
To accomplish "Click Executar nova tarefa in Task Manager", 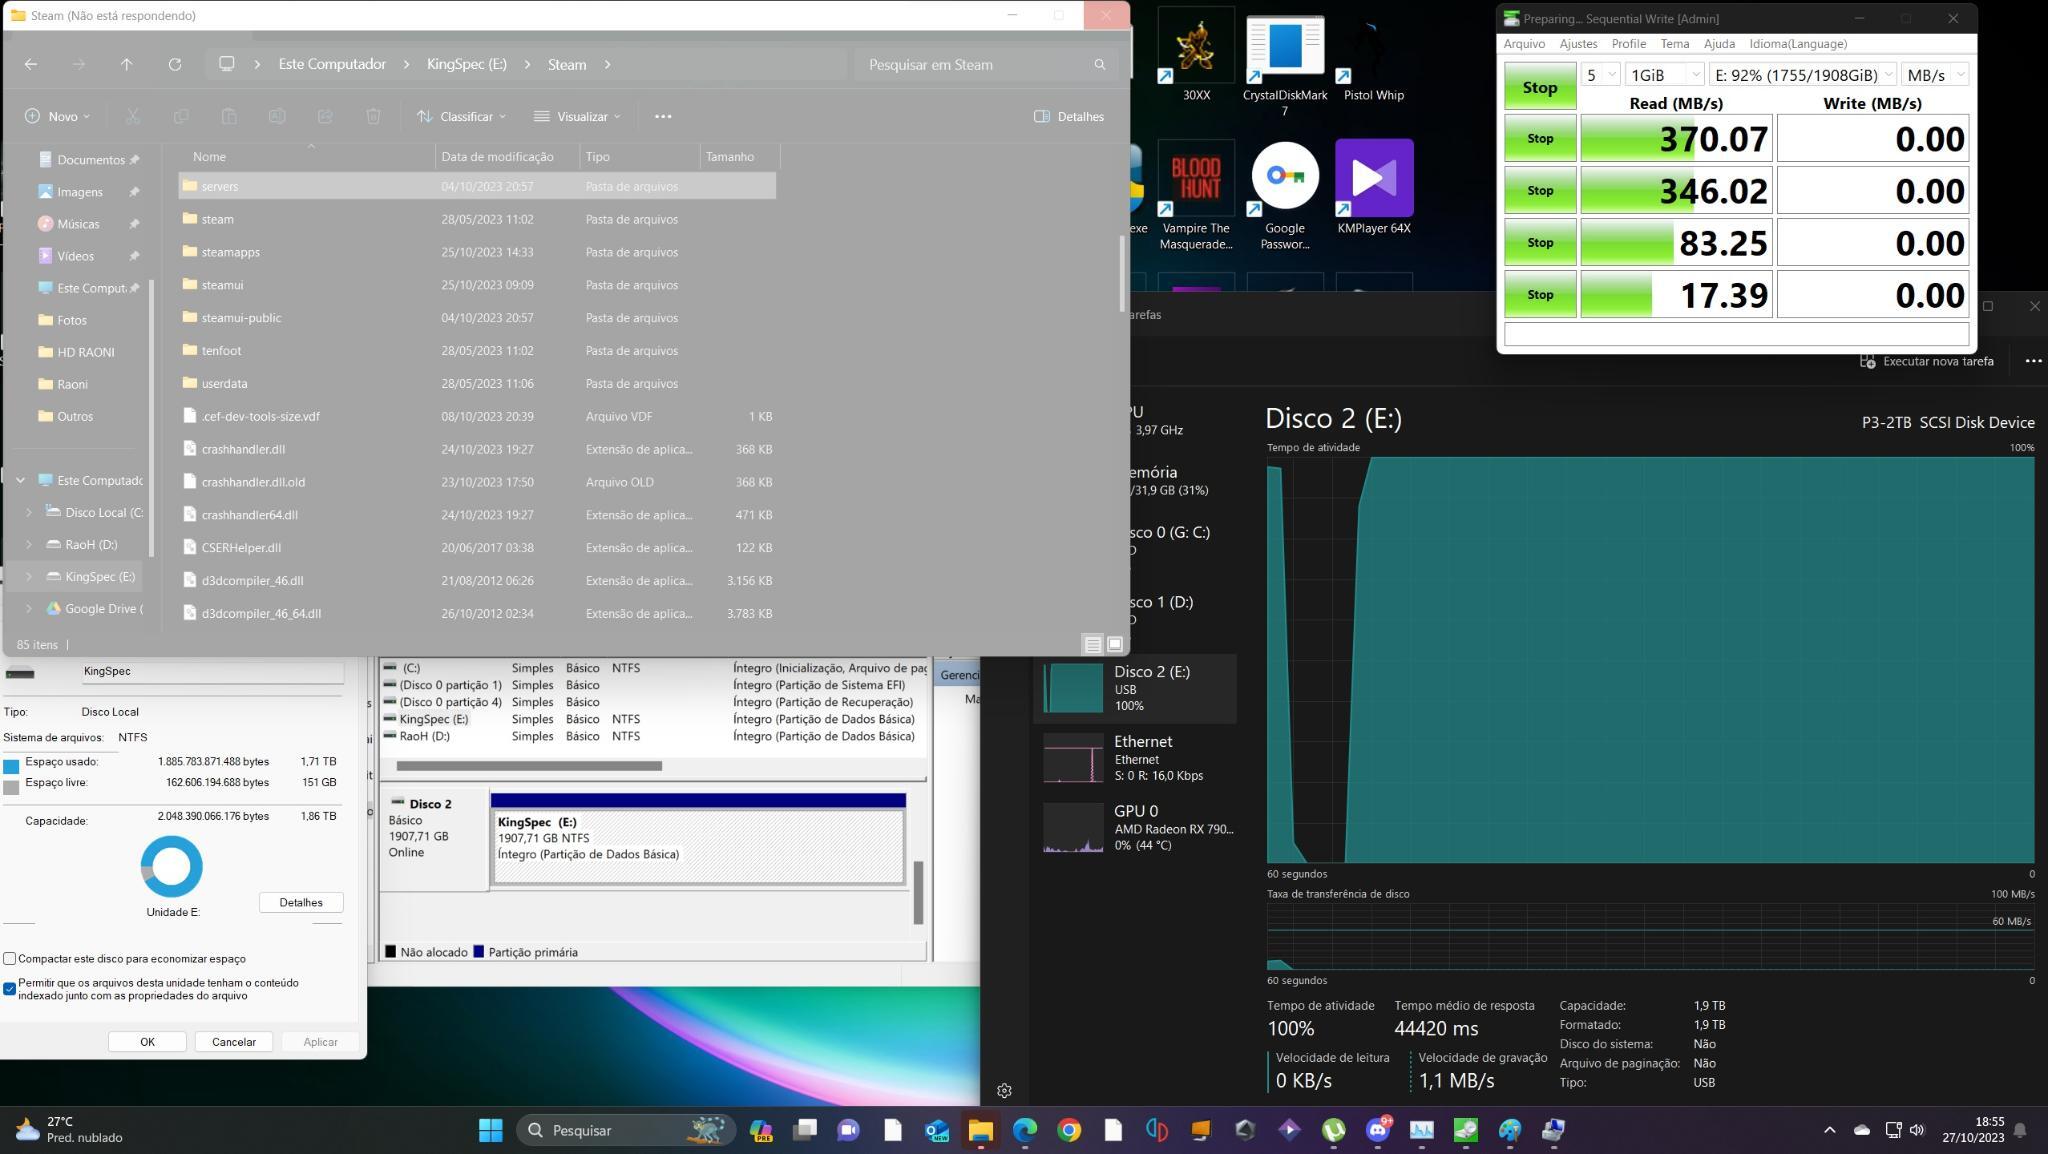I will point(1927,361).
